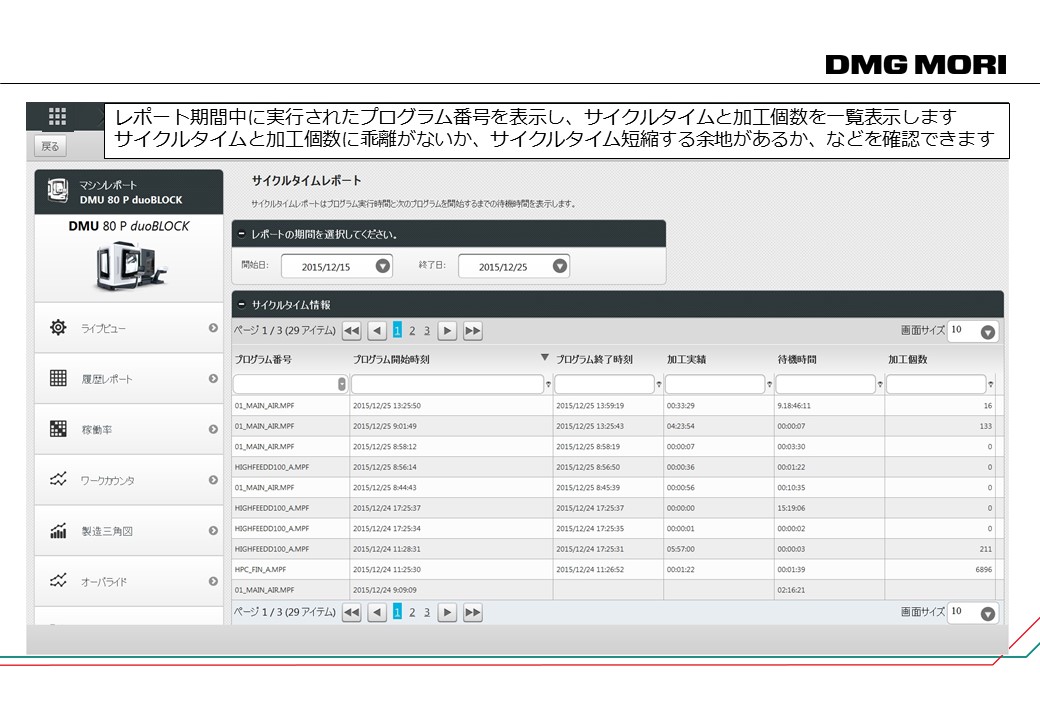Click the bar chart icon beside 製造三角図
1040x720 pixels.
(58, 530)
